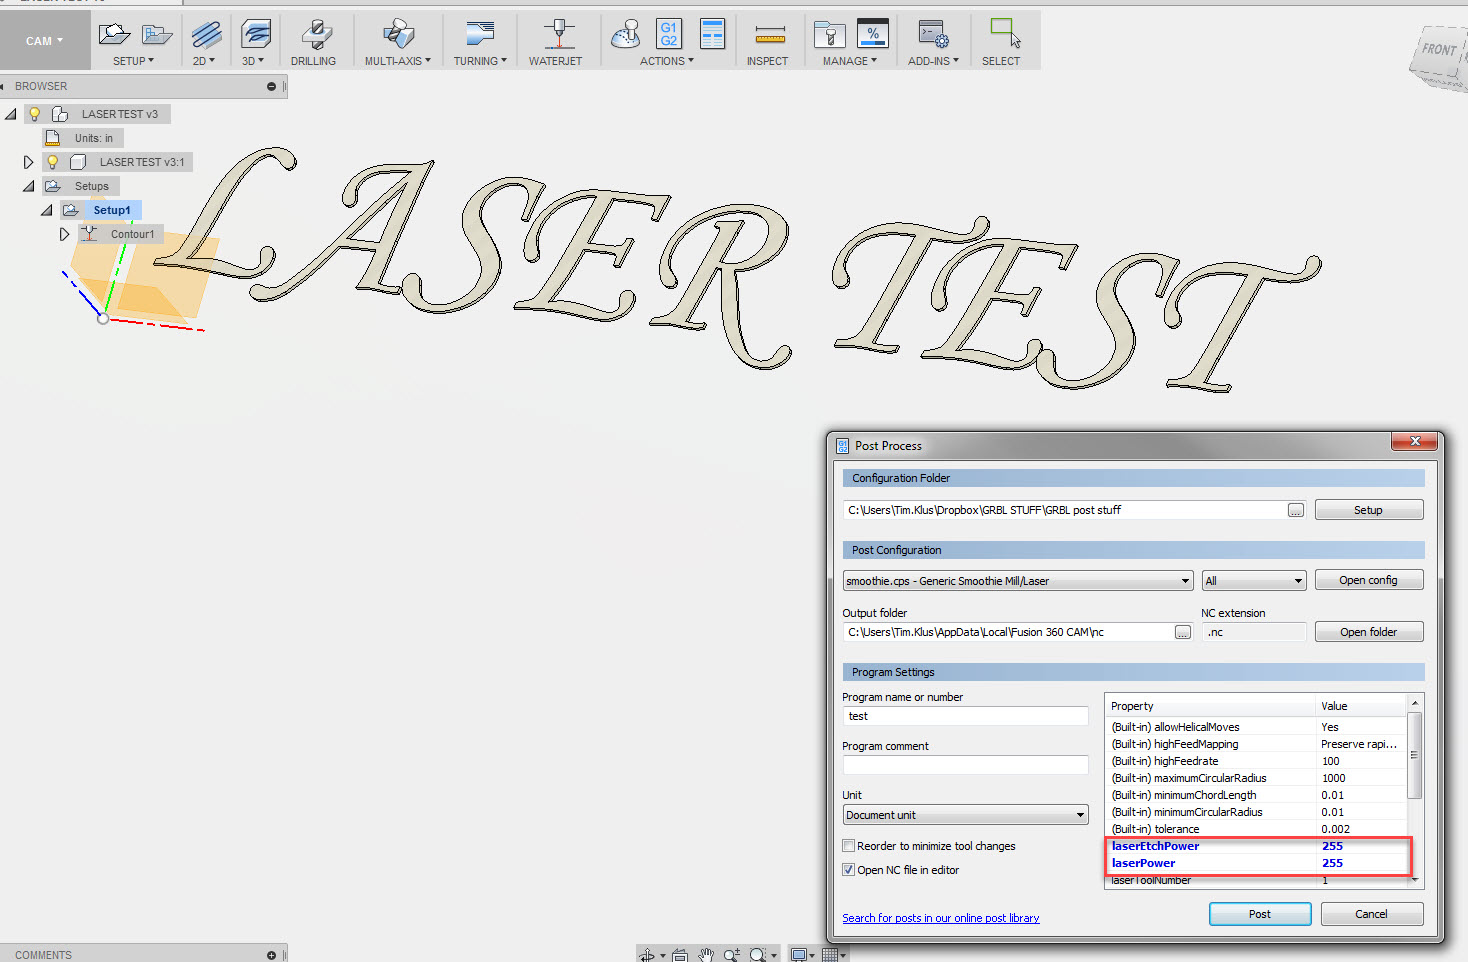Click the New Setup icon in toolbar

coord(114,34)
